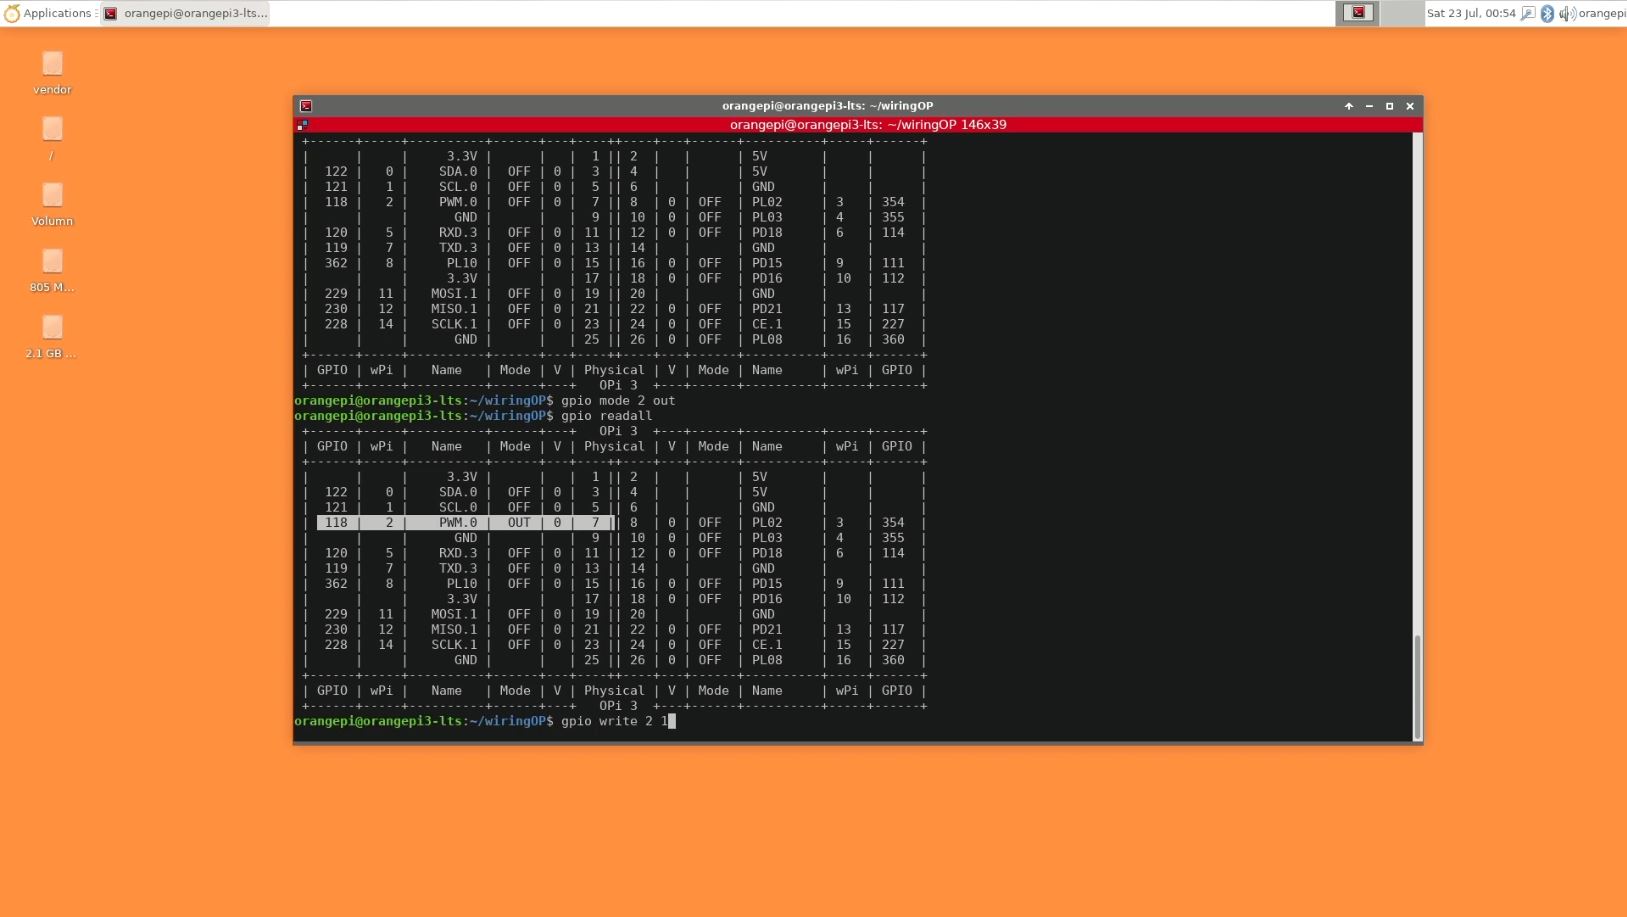The height and width of the screenshot is (917, 1627).
Task: Shade the terminal window with up arrow
Action: (1349, 106)
